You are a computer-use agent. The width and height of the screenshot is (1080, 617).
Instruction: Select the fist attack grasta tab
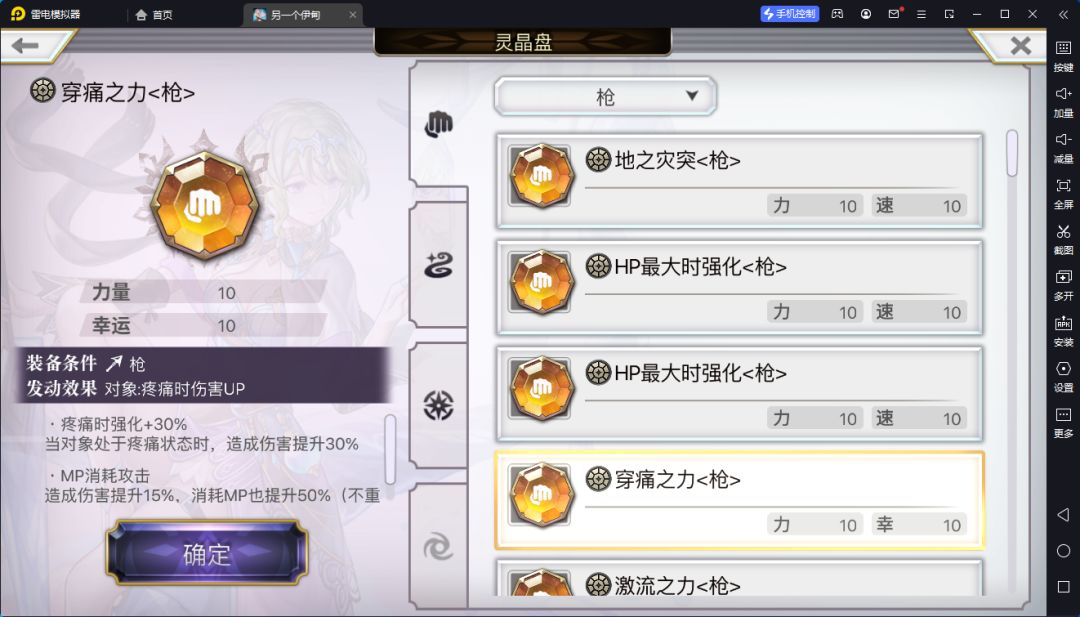pyautogui.click(x=438, y=124)
